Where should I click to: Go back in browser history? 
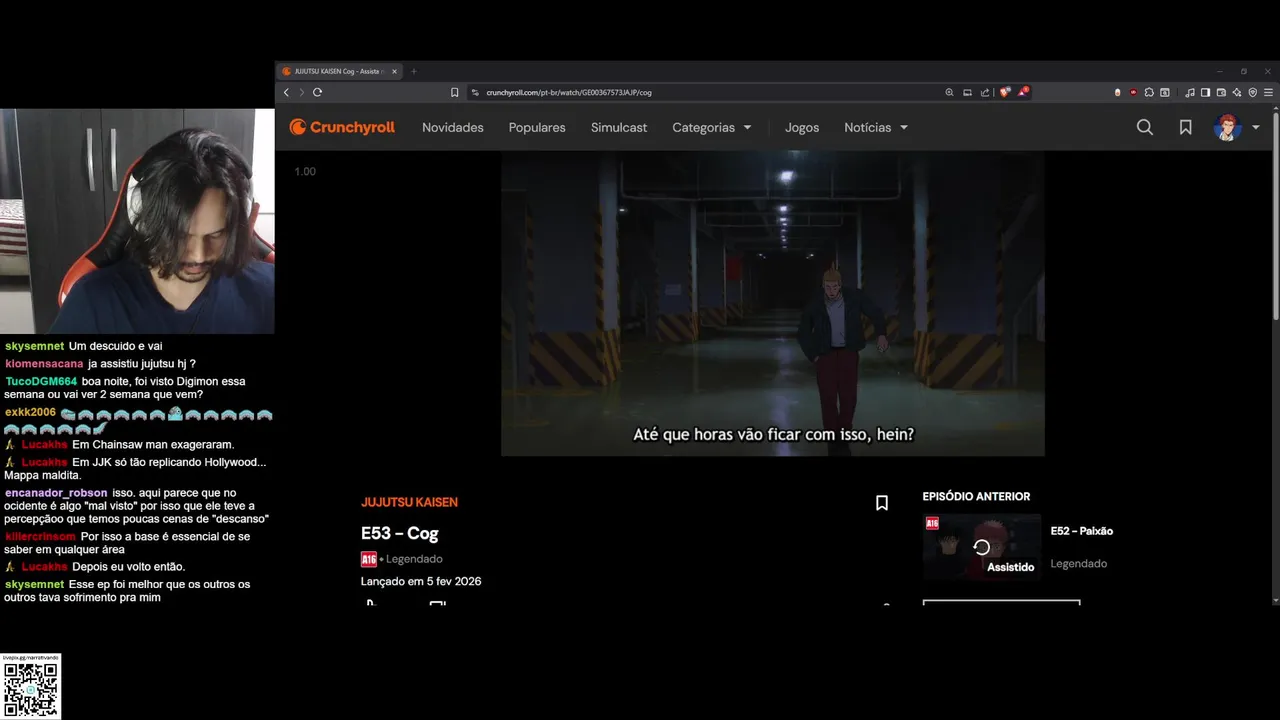point(286,92)
